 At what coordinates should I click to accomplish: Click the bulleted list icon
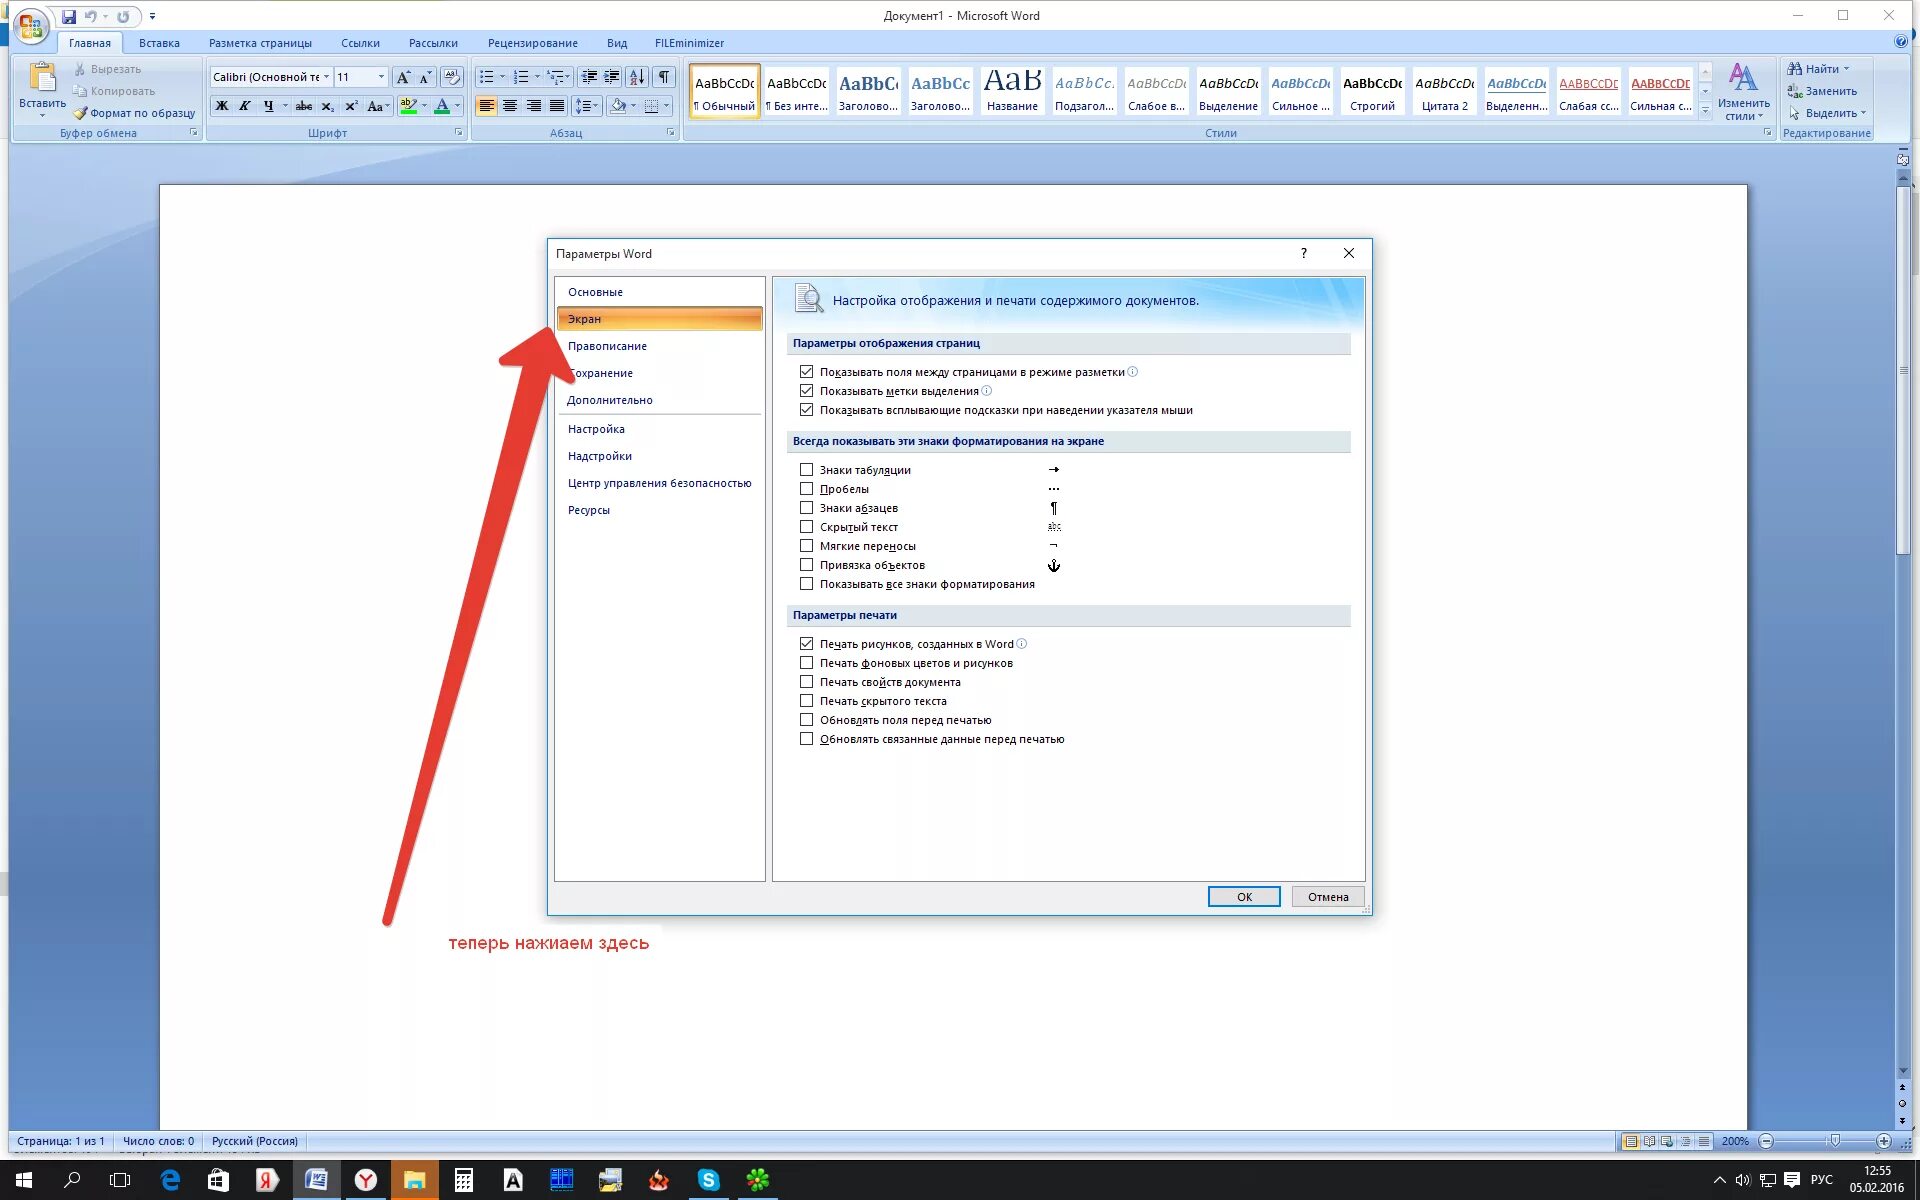486,77
